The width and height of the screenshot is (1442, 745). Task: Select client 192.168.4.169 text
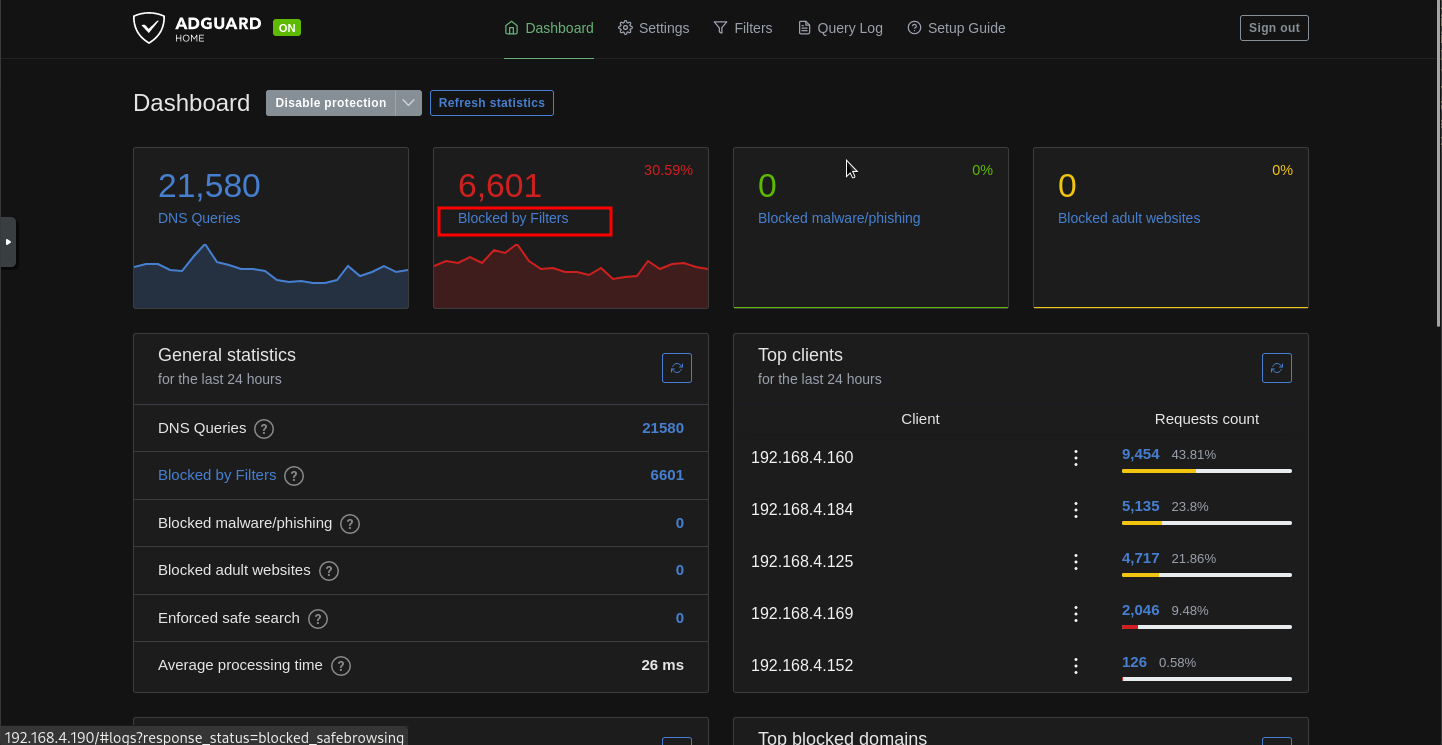(x=802, y=614)
